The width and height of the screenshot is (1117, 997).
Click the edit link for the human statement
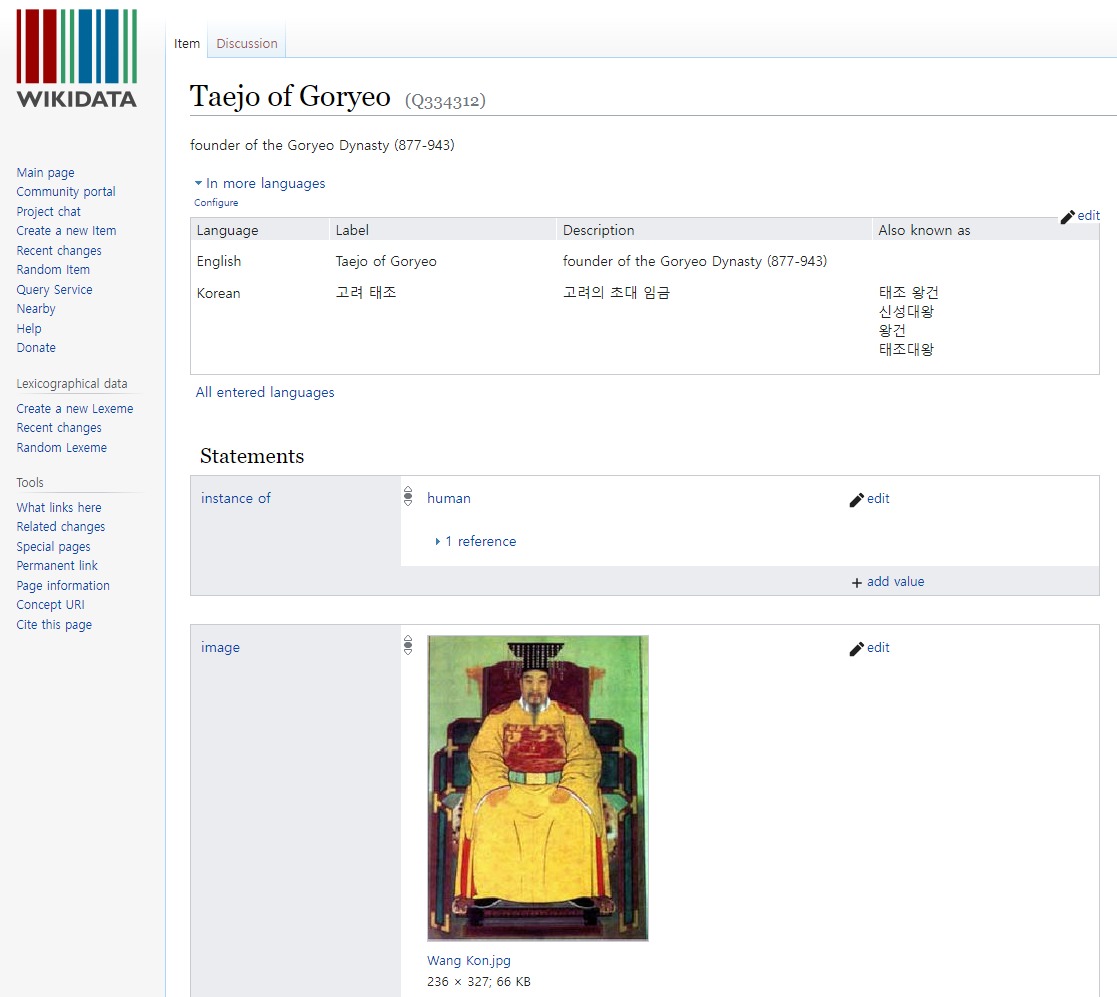coord(870,499)
